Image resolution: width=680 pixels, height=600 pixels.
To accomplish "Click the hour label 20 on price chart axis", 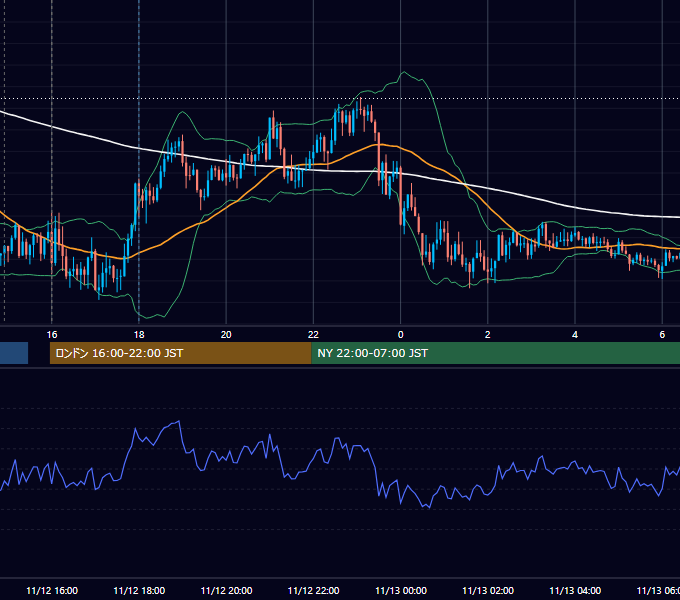I will tap(226, 335).
